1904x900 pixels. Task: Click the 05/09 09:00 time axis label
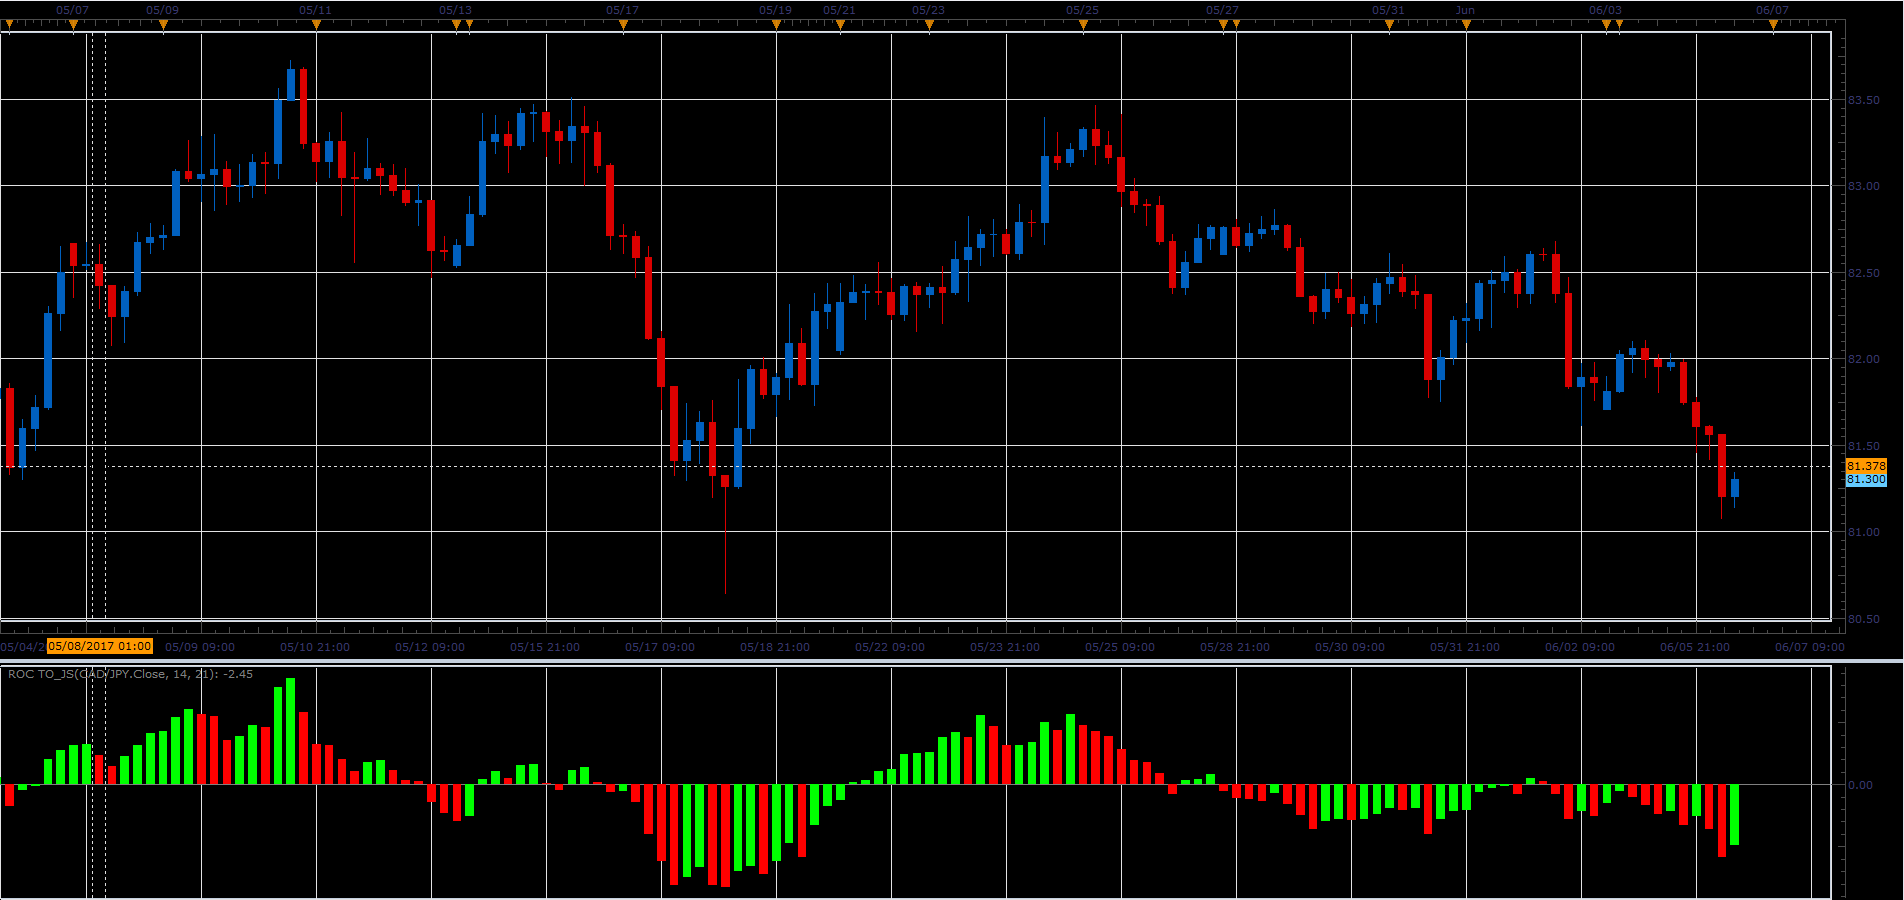200,647
